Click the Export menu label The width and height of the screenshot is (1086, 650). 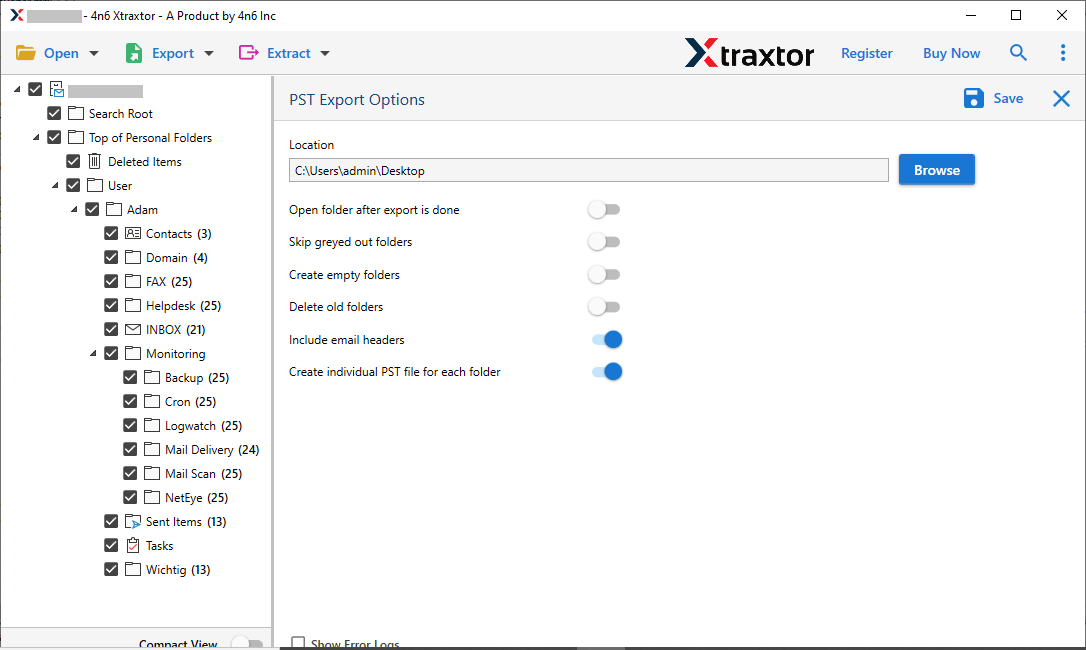pos(172,53)
